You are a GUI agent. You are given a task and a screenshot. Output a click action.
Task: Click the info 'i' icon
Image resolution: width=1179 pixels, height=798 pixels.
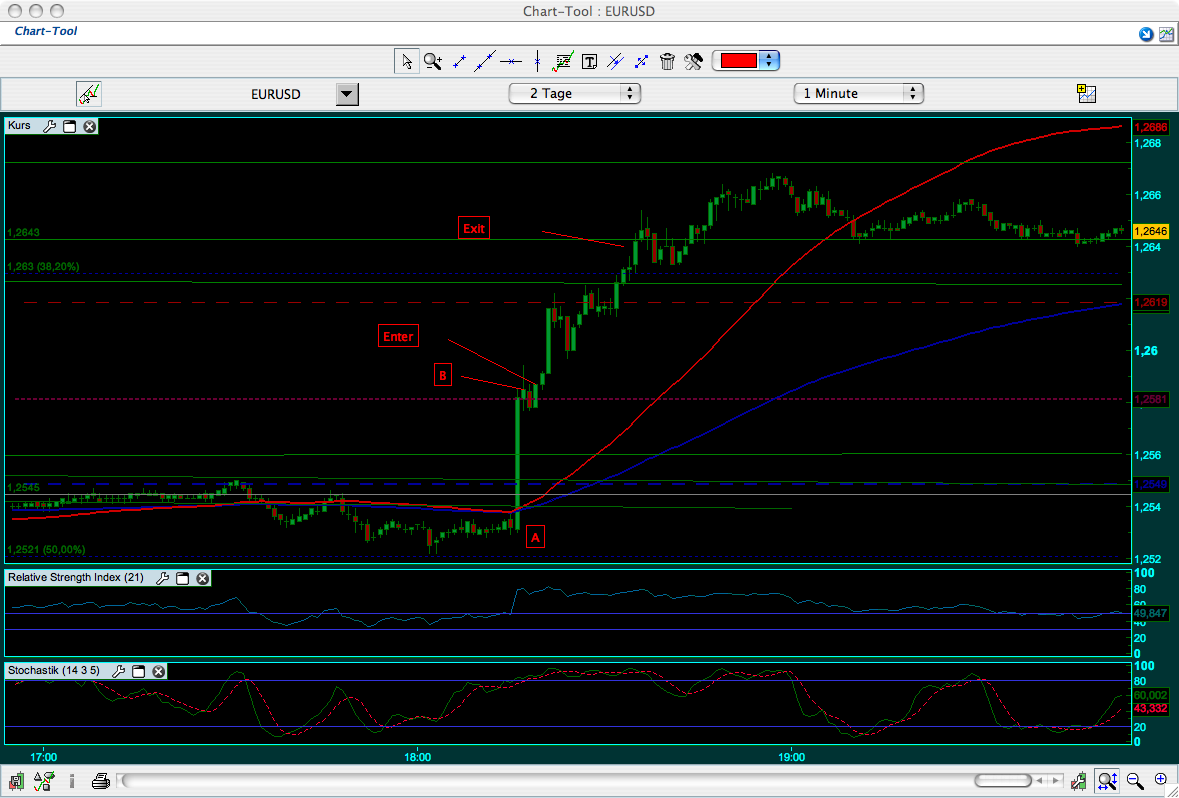tap(72, 781)
